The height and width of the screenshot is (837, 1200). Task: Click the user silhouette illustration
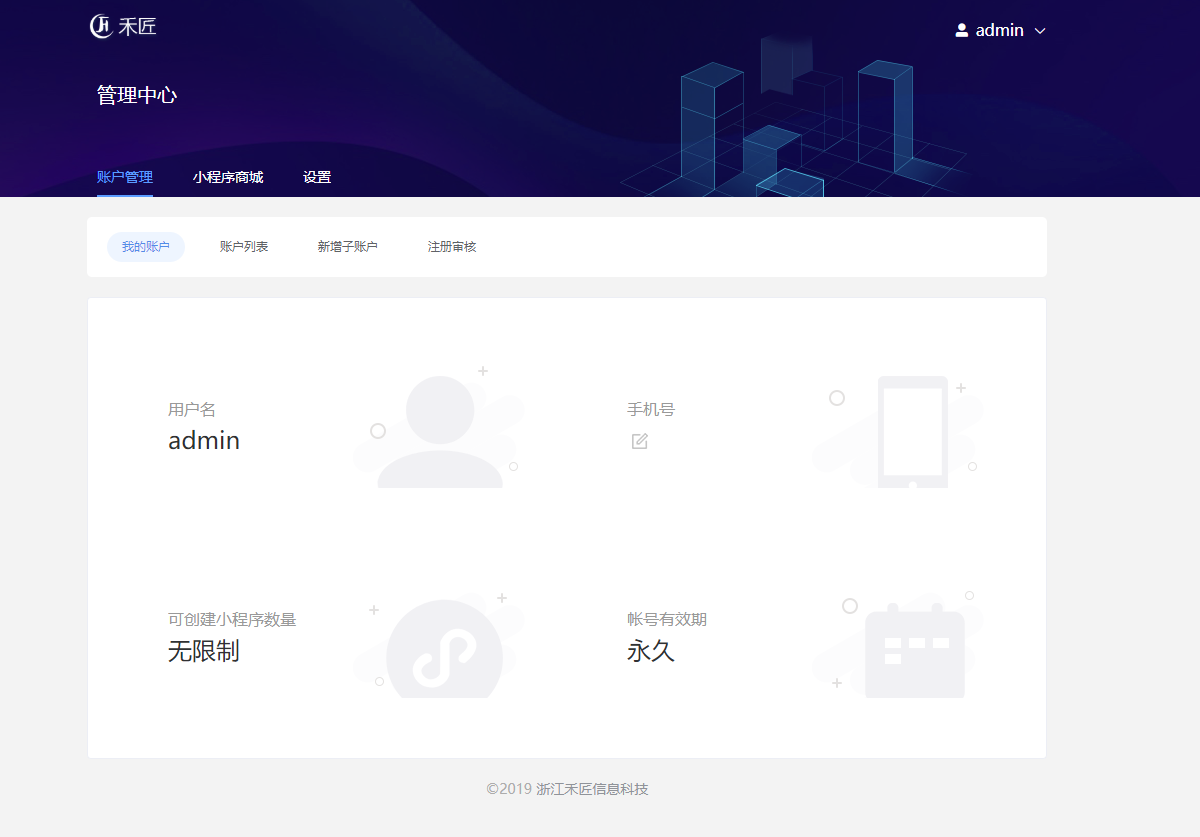440,431
